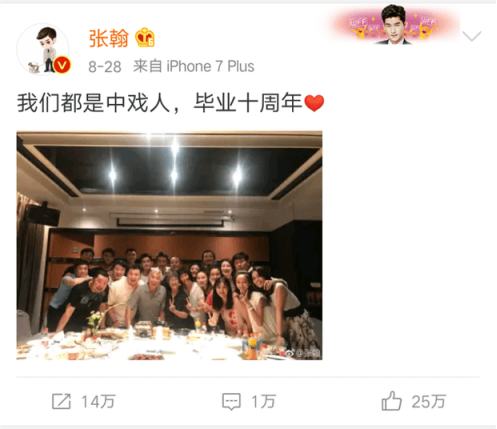This screenshot has width=497, height=429.
Task: Tap the comment bubble icon
Action: tap(231, 402)
